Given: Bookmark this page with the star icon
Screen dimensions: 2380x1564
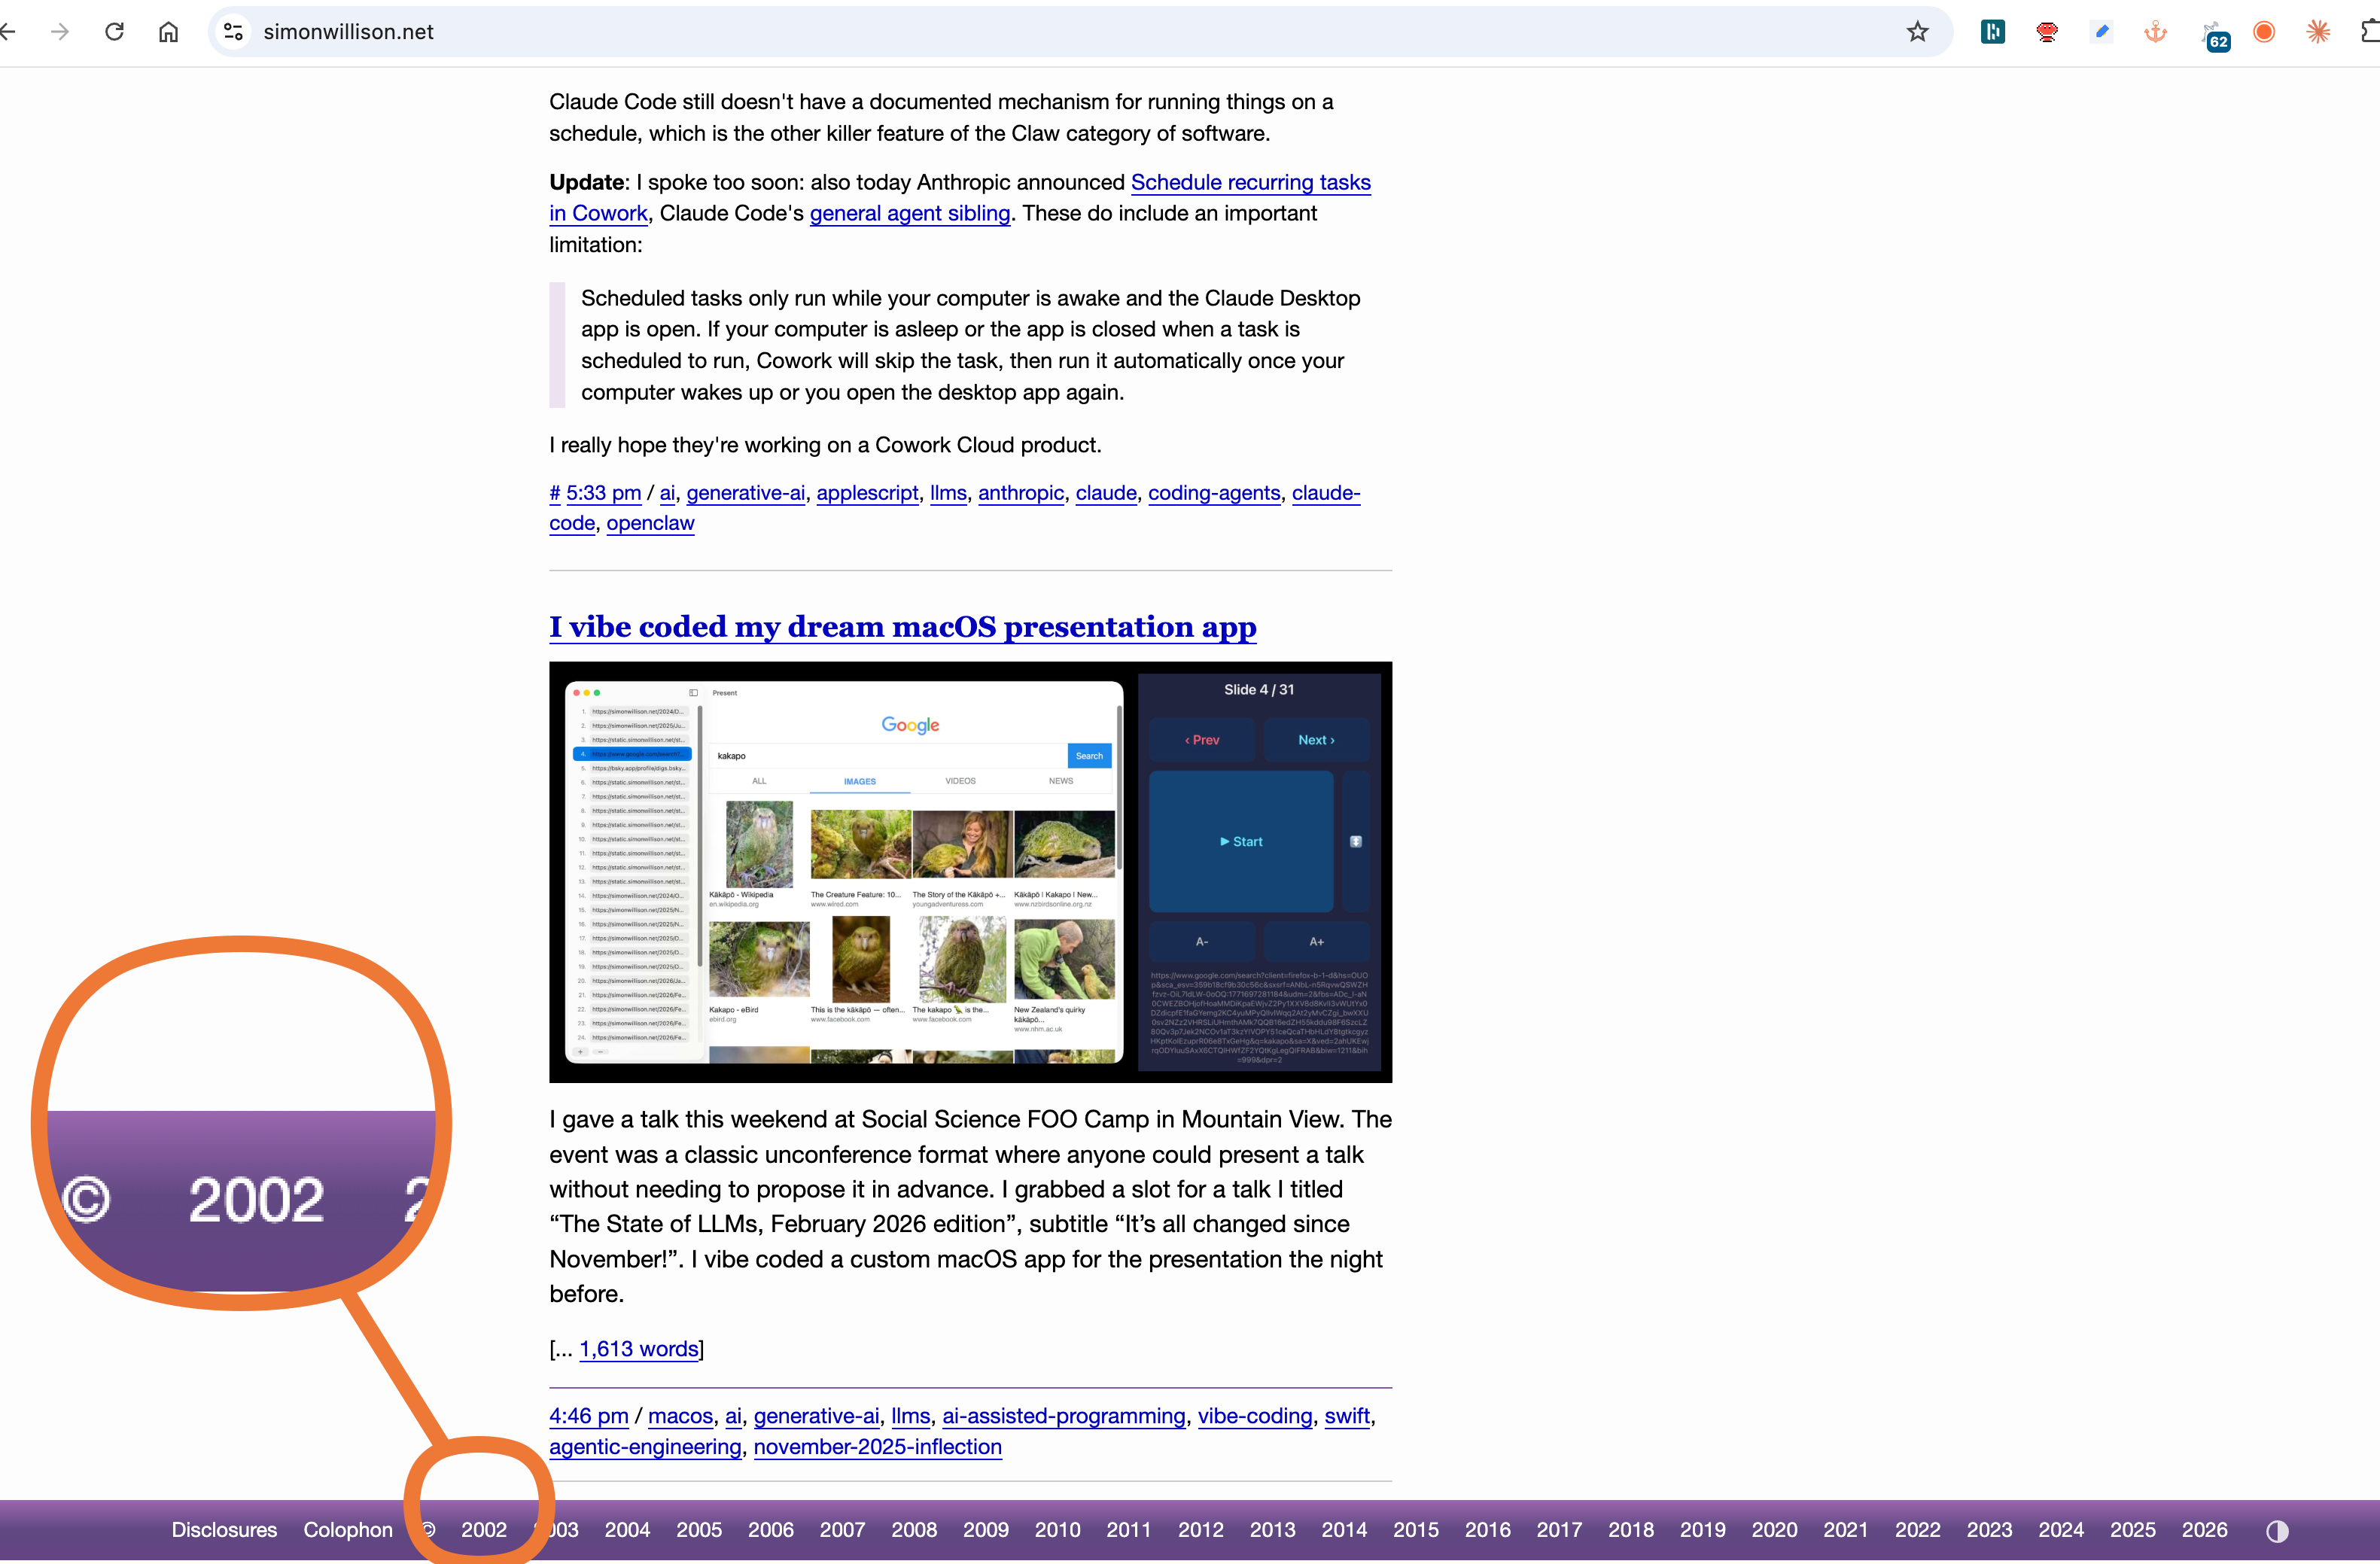Looking at the screenshot, I should (x=1917, y=31).
